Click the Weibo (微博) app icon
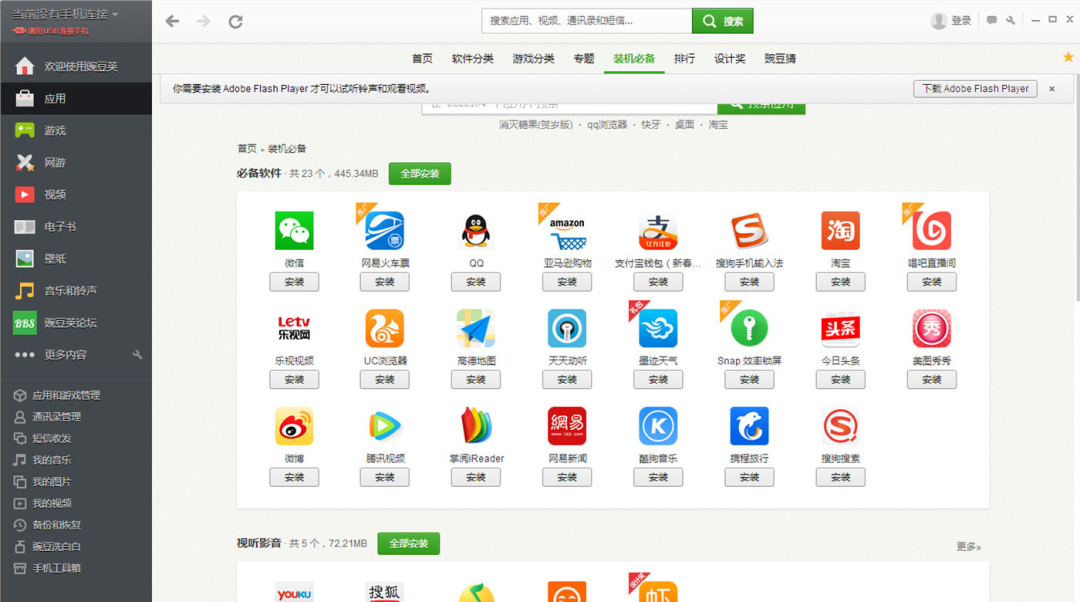The height and width of the screenshot is (602, 1080). click(x=294, y=426)
